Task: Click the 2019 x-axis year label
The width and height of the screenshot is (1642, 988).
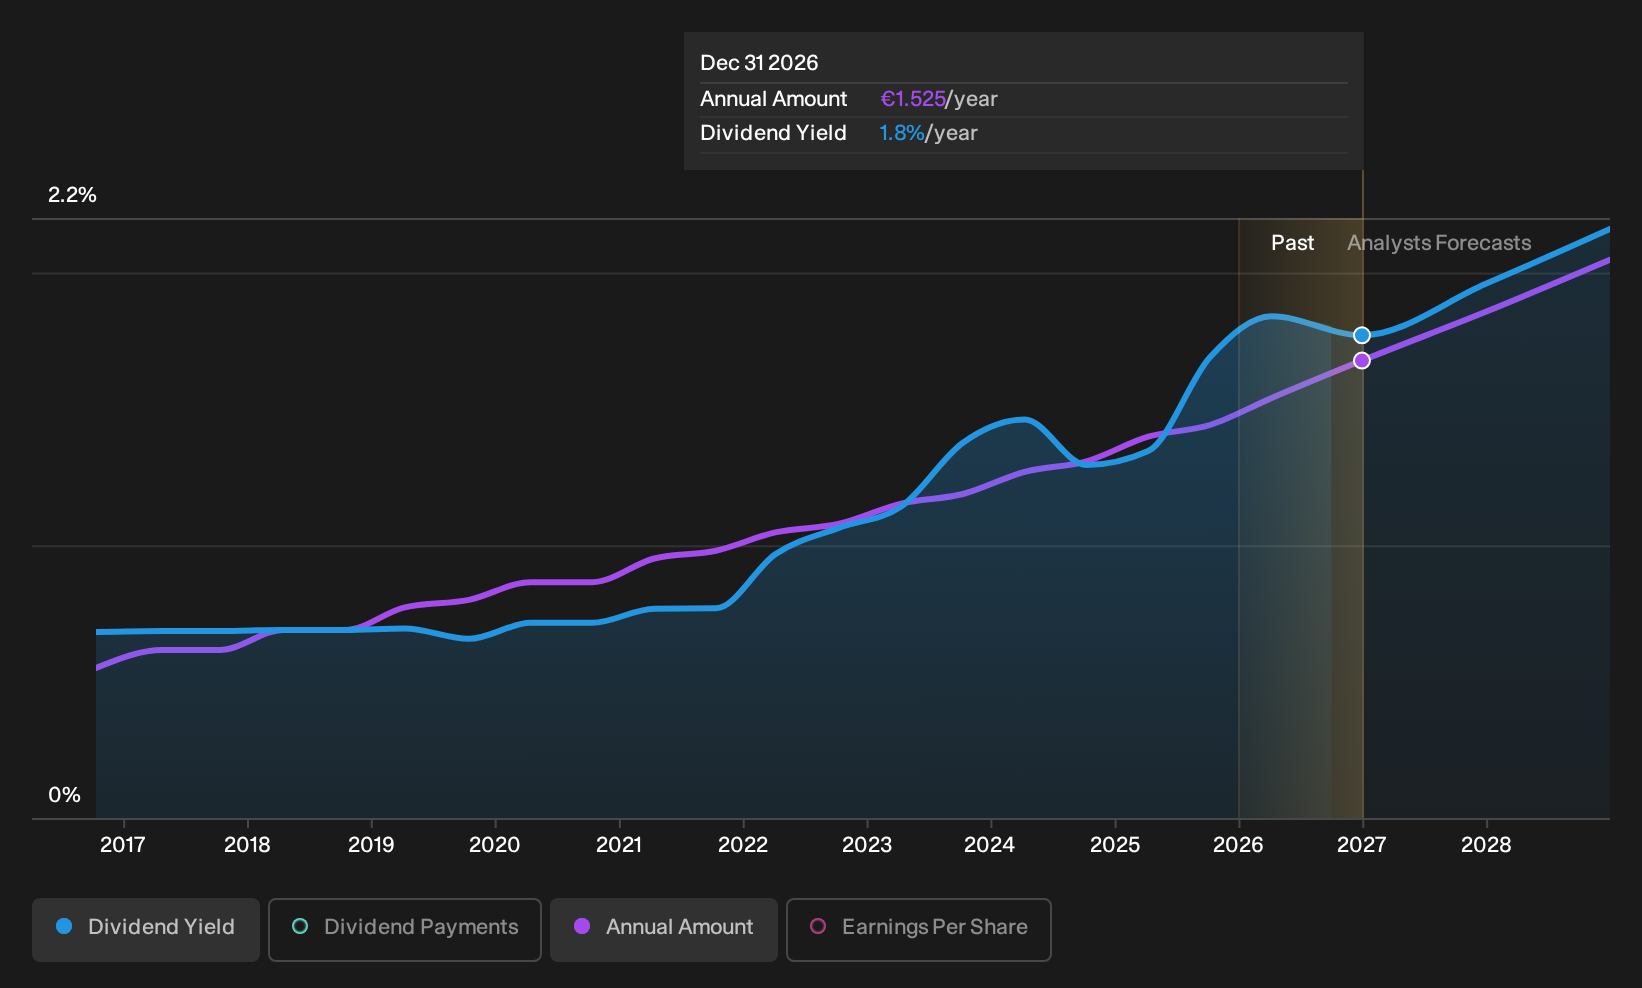Action: click(371, 845)
